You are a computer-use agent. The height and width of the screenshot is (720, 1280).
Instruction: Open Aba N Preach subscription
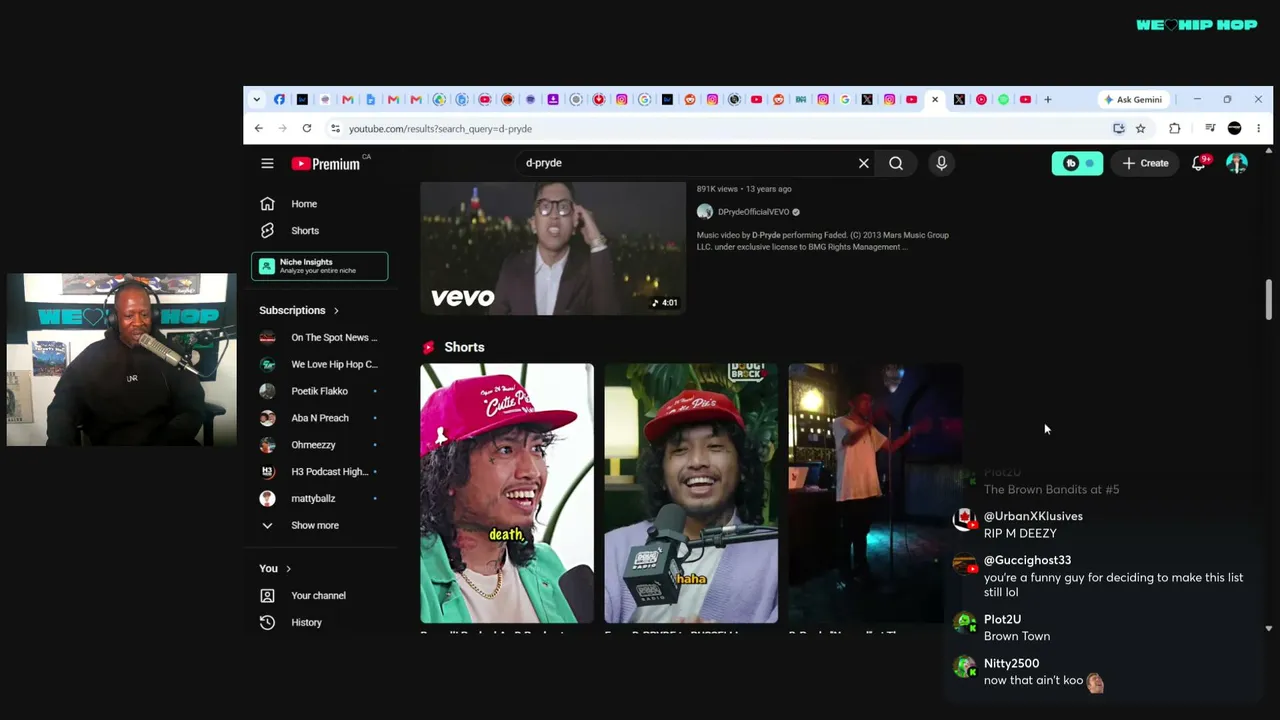(x=320, y=418)
